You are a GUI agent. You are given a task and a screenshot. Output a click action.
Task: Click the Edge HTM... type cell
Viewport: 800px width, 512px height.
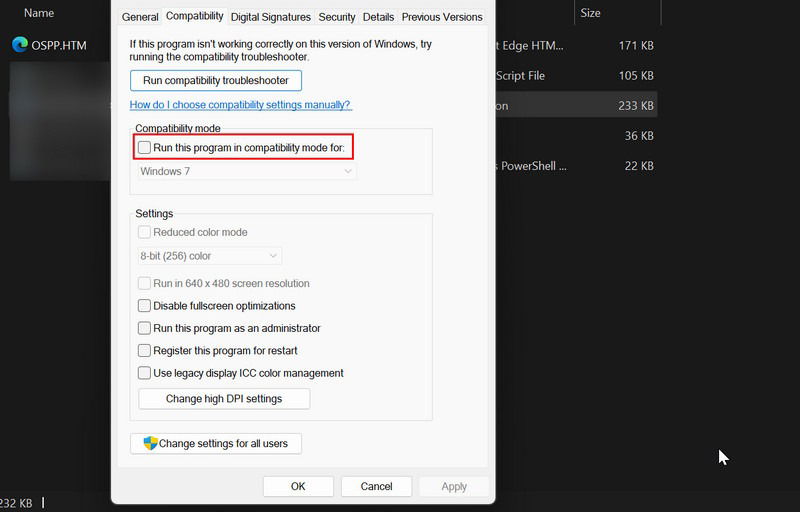point(530,45)
